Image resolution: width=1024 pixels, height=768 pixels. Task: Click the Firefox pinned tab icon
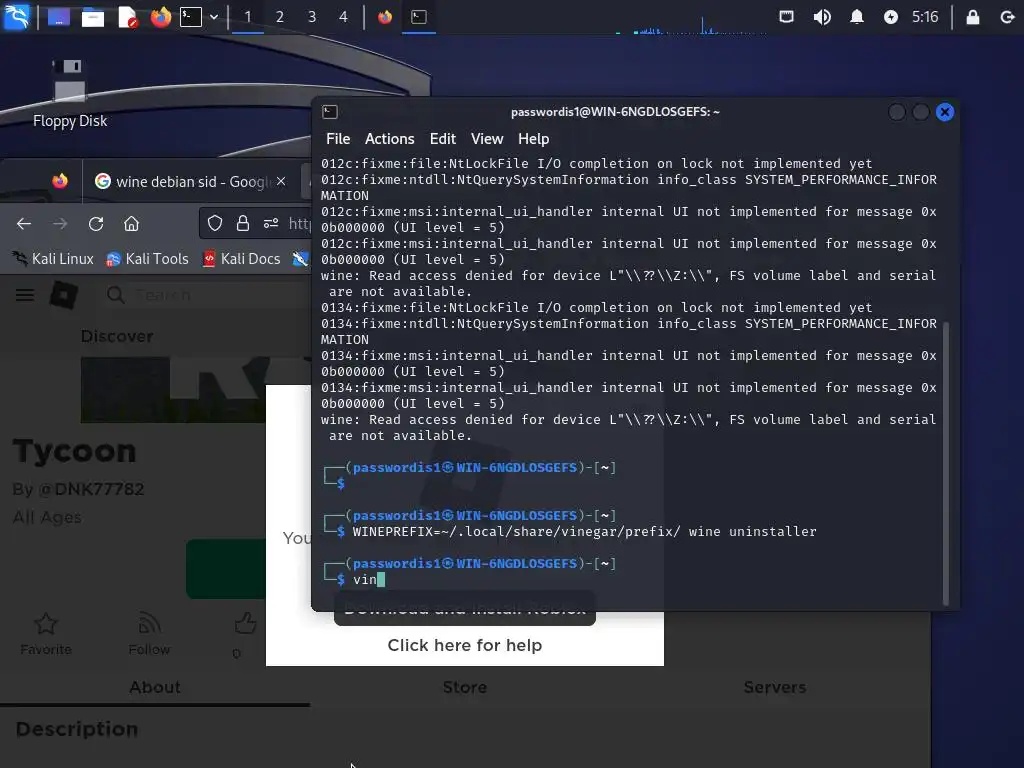tap(60, 181)
